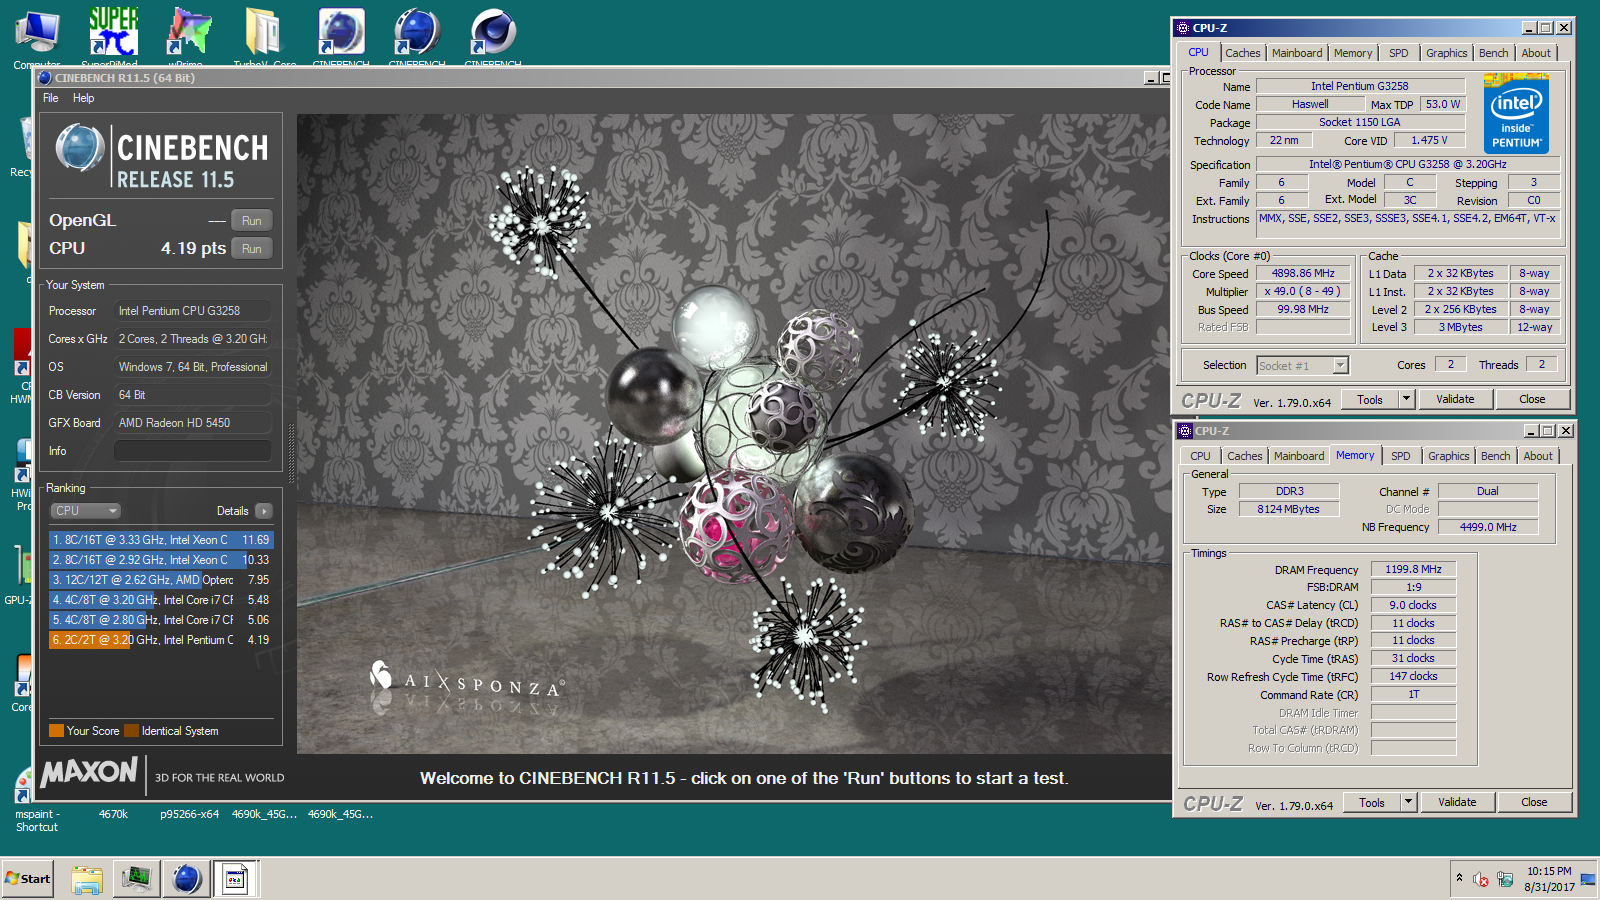Open the Socket #1 Selection dropdown

1303,366
